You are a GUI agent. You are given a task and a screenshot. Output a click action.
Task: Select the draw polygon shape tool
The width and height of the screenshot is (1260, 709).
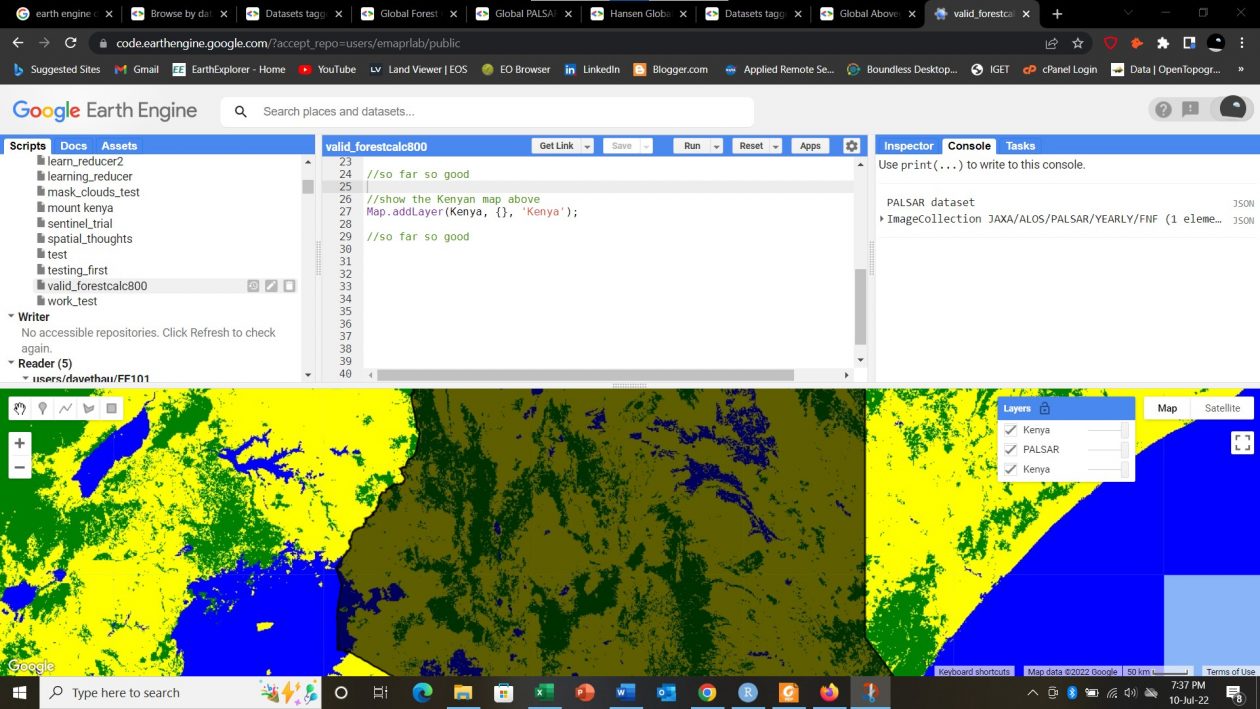tap(89, 408)
